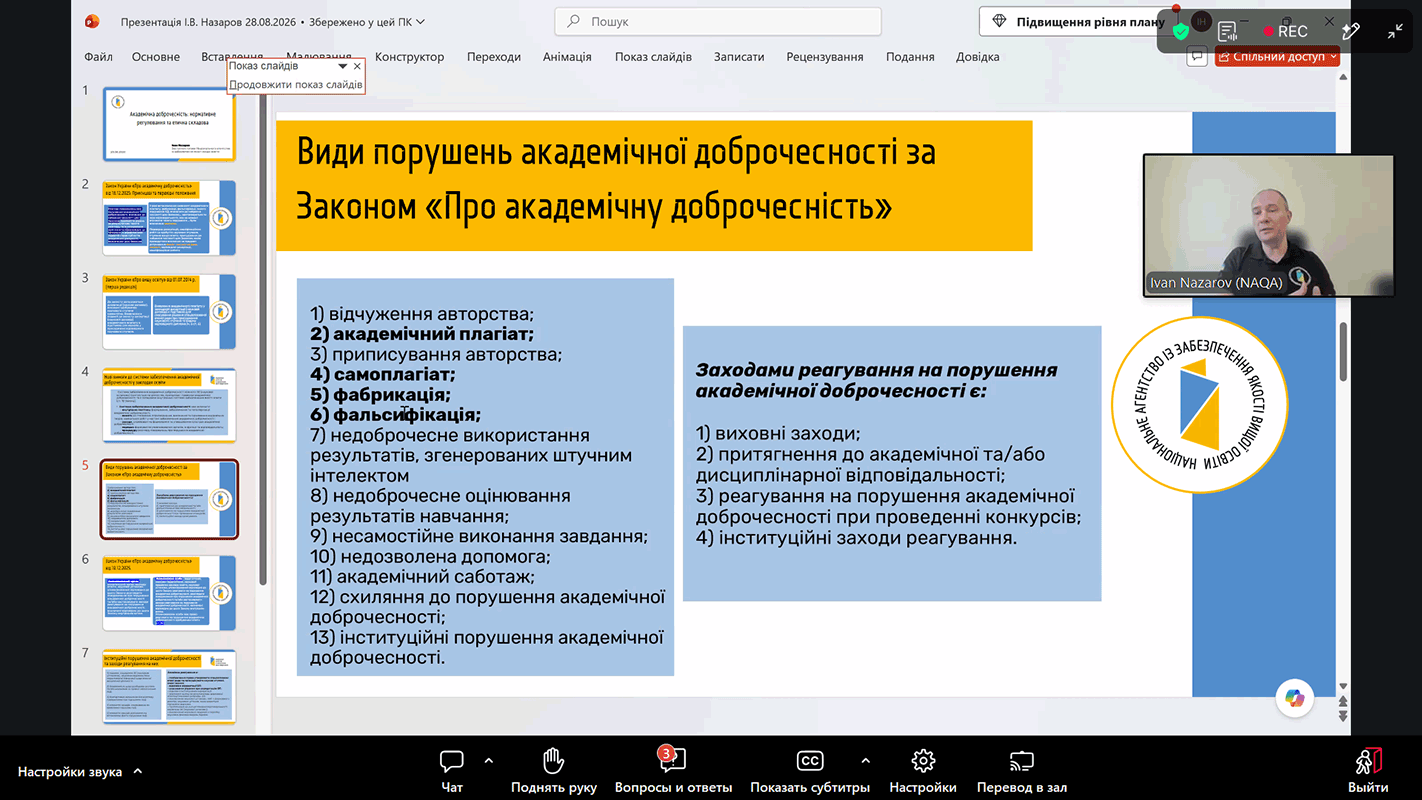Open the live transcript icon

point(1227,31)
